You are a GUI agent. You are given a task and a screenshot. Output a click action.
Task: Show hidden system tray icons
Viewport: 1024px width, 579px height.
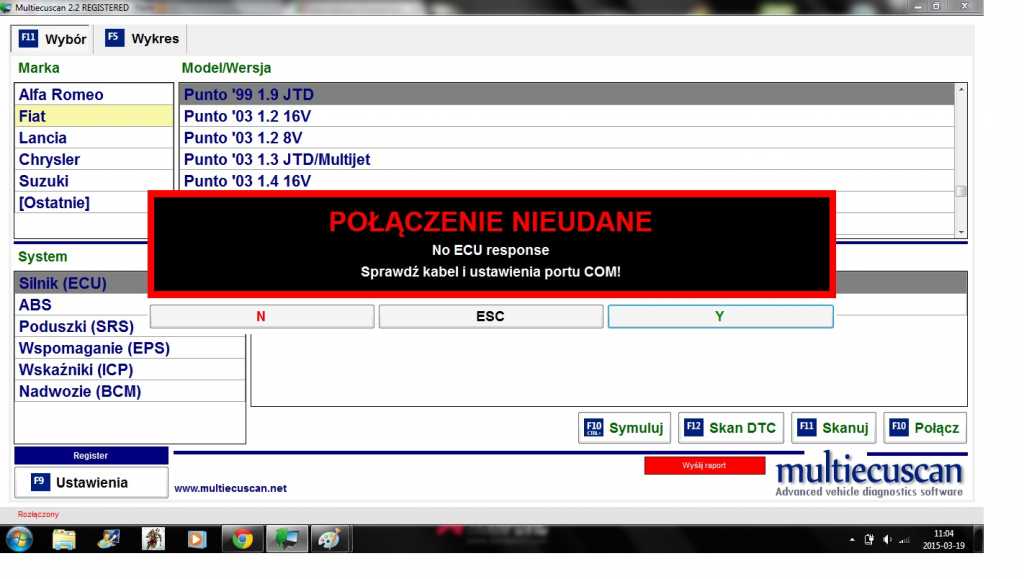853,540
